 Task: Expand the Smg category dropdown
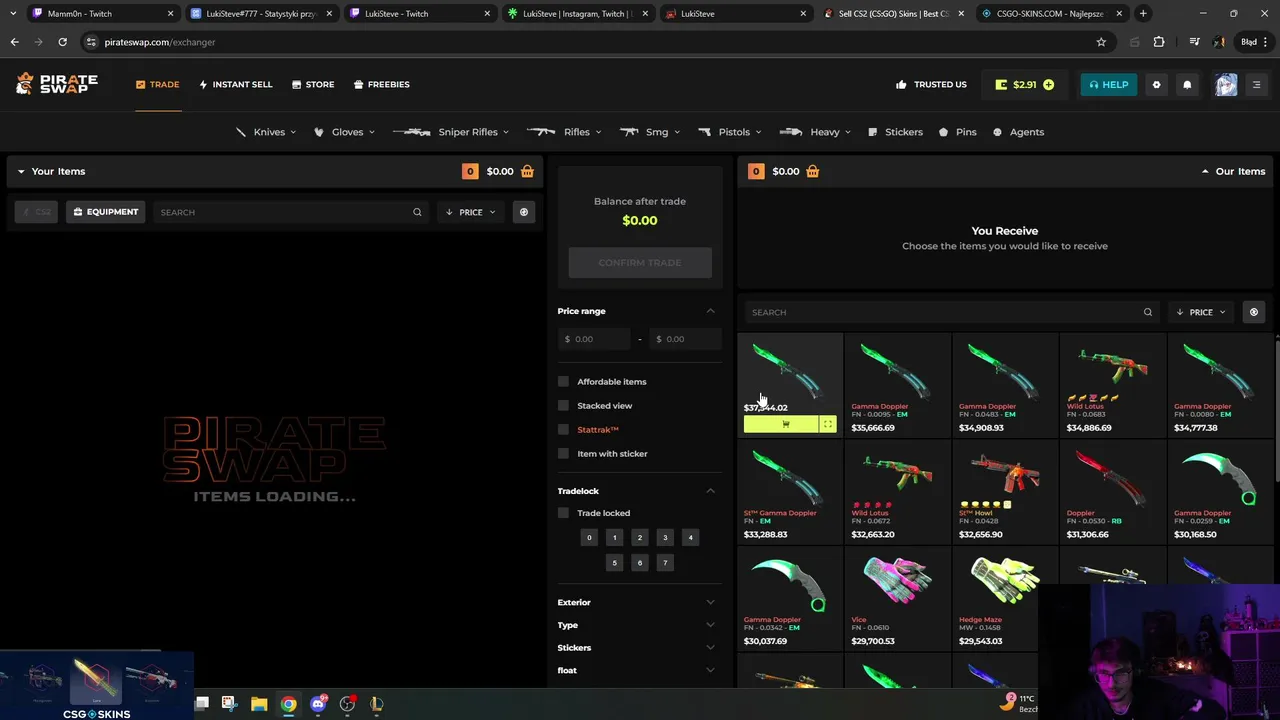[650, 132]
